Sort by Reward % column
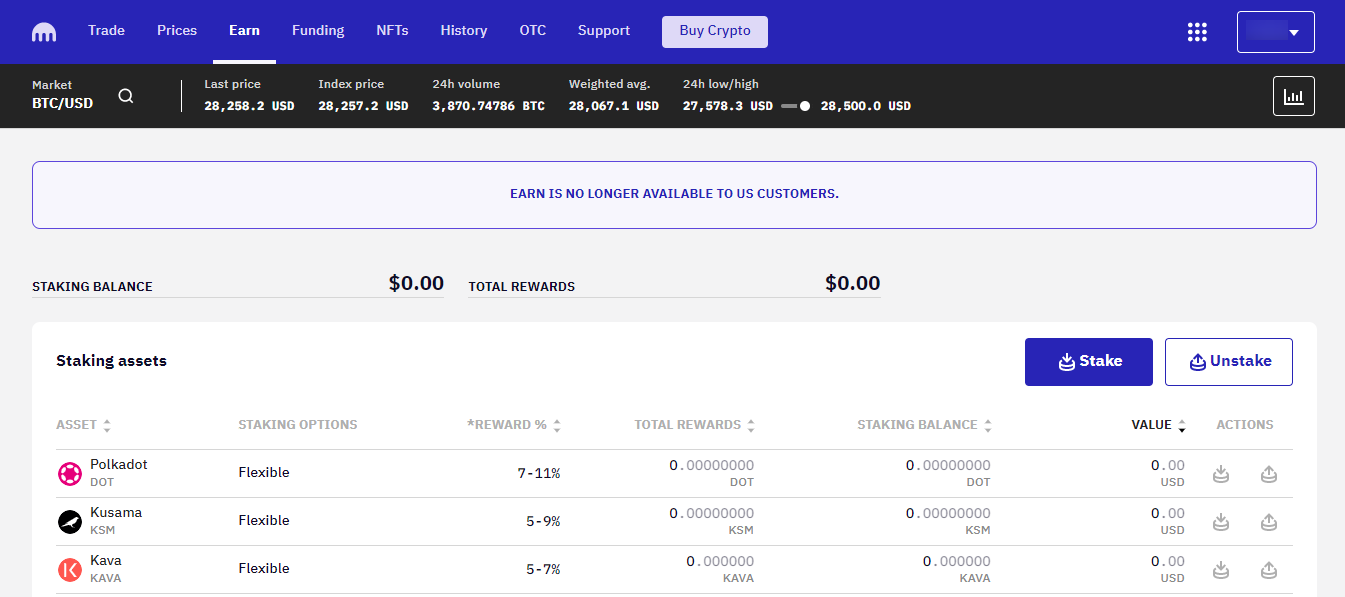 coord(514,425)
